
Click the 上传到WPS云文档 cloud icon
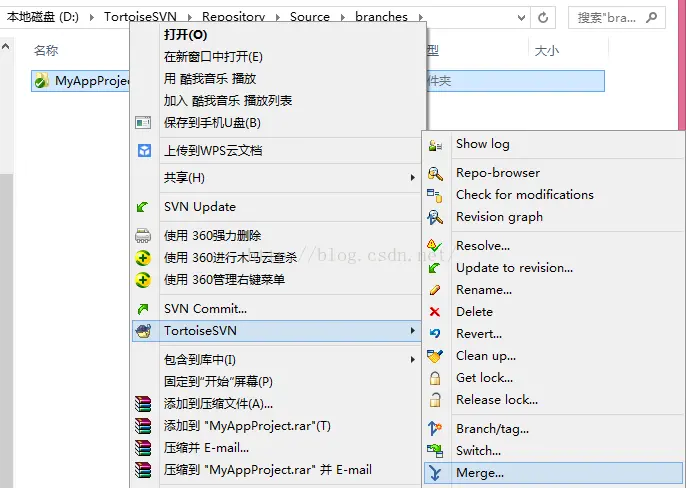click(x=144, y=151)
